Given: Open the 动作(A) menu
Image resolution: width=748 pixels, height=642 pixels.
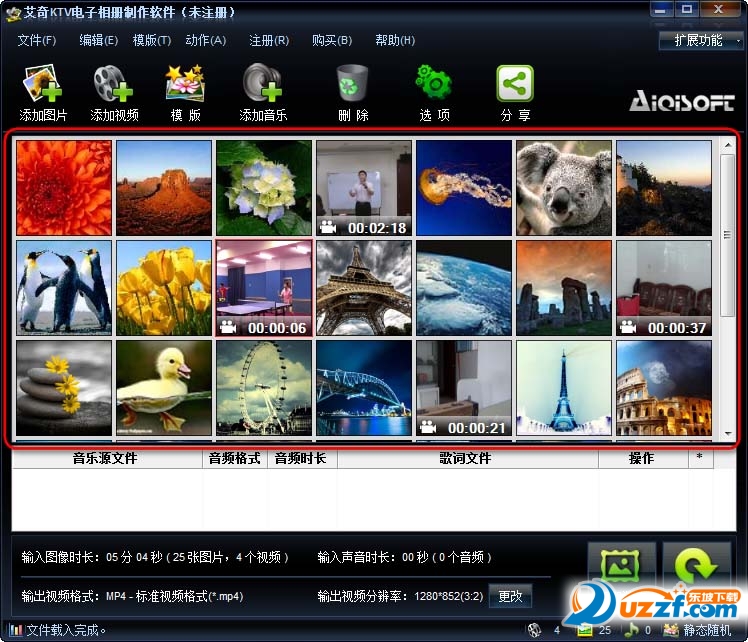Looking at the screenshot, I should (206, 41).
